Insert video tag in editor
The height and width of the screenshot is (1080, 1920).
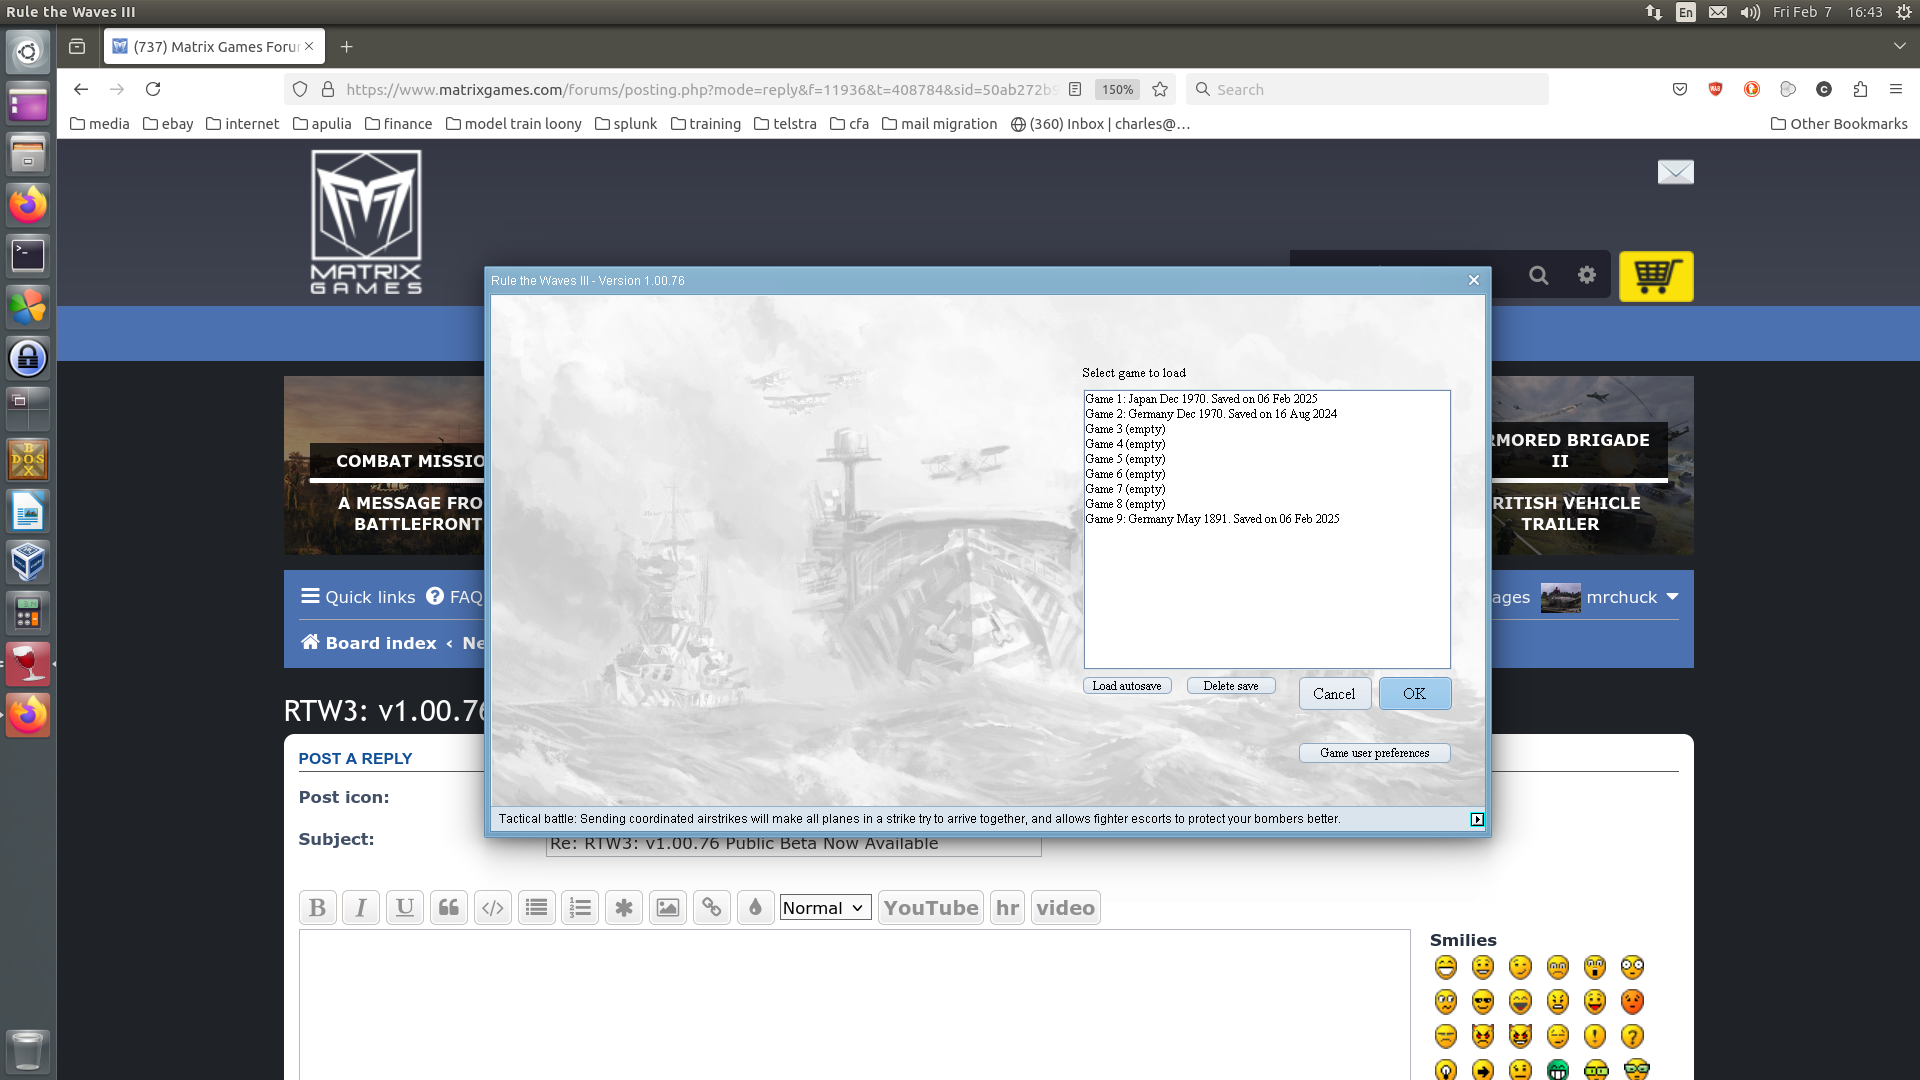coord(1065,908)
